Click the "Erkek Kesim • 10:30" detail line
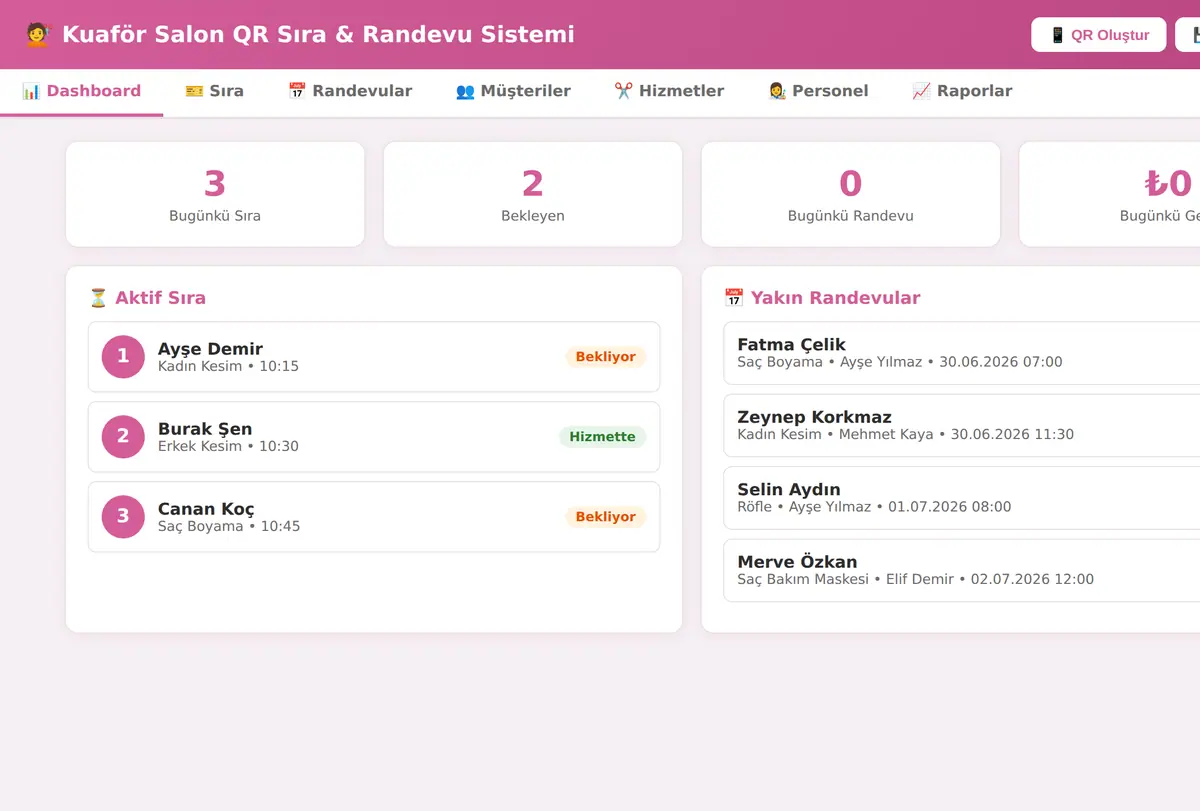 (x=228, y=446)
